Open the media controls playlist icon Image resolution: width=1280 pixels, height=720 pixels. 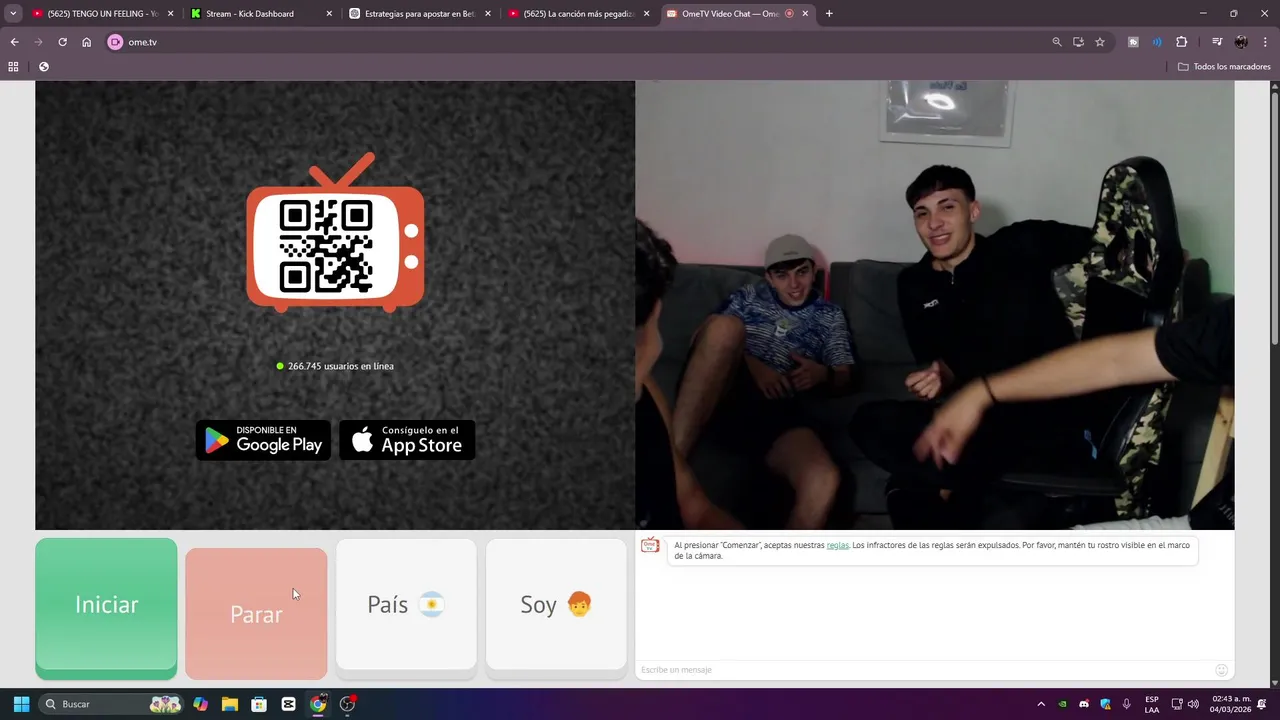[1217, 42]
